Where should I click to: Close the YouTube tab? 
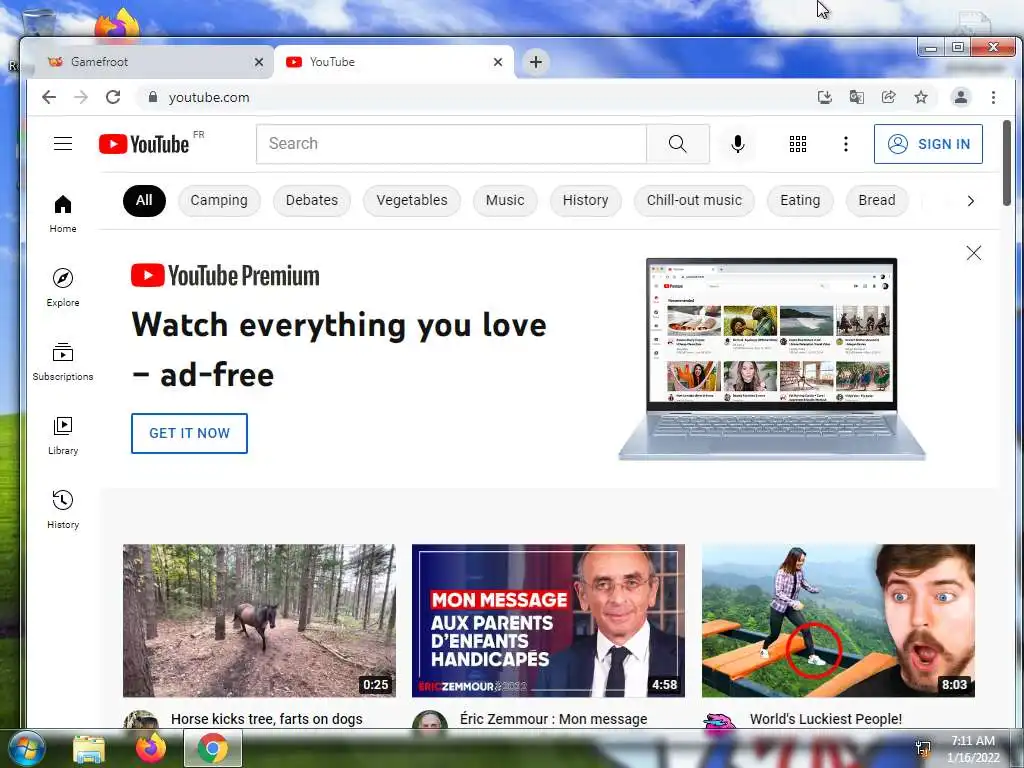(x=498, y=62)
